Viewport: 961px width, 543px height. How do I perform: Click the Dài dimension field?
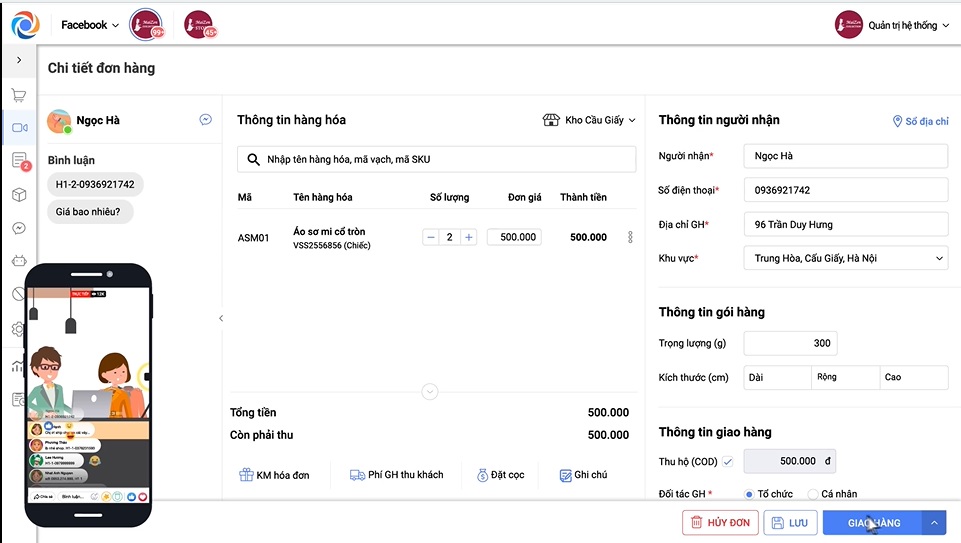(778, 378)
